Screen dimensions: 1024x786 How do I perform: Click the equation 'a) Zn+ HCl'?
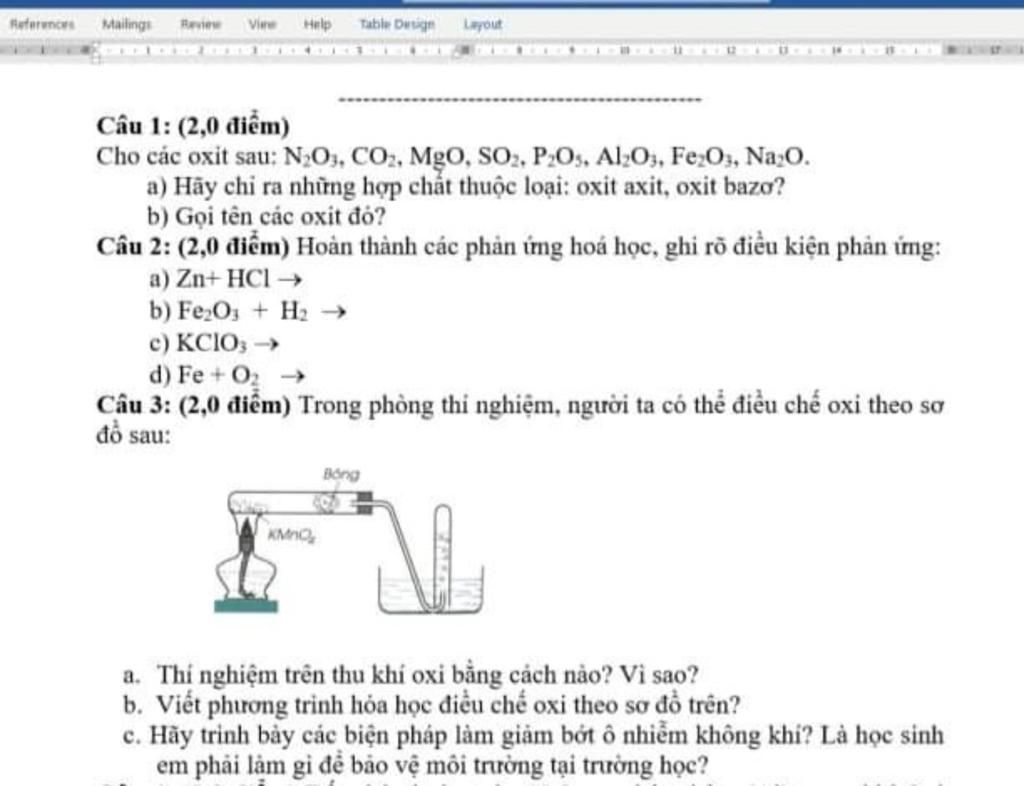click(x=225, y=279)
